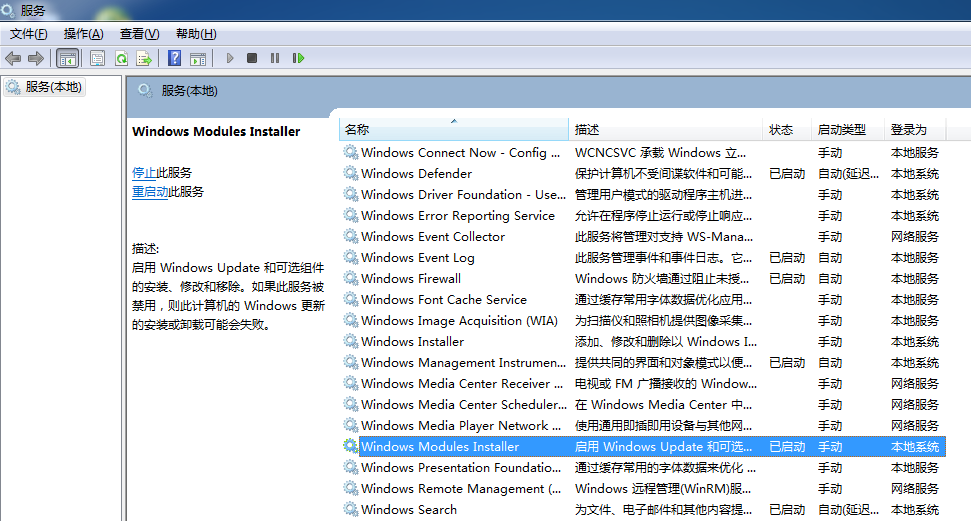Click magnifier icon in the 服务(本地) header
The width and height of the screenshot is (971, 521).
tap(145, 91)
